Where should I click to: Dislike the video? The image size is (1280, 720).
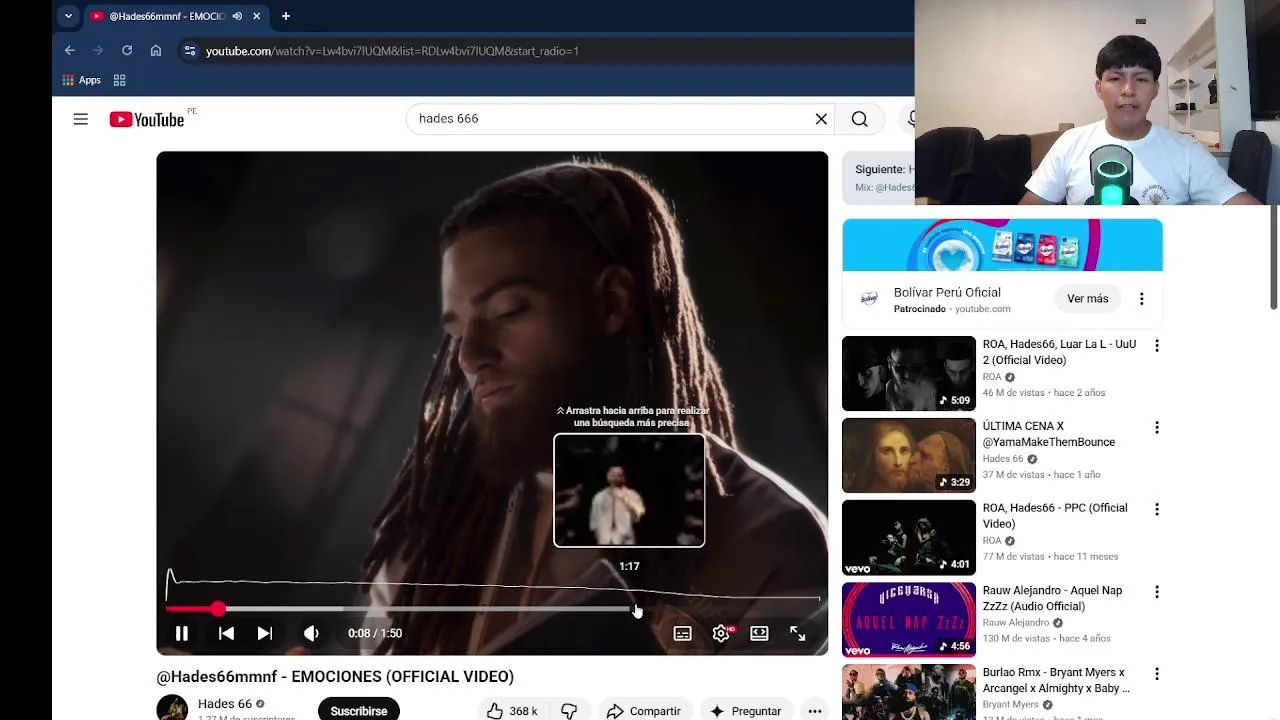coord(569,710)
